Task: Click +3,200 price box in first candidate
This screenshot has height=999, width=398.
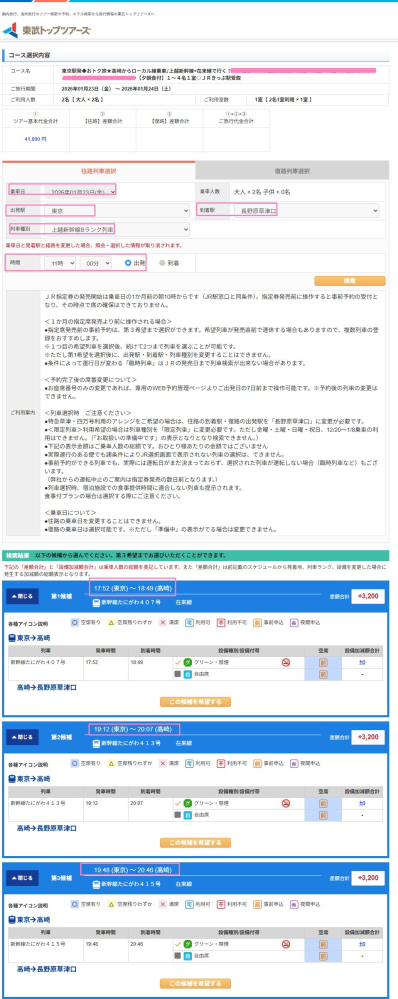Action: 367,596
